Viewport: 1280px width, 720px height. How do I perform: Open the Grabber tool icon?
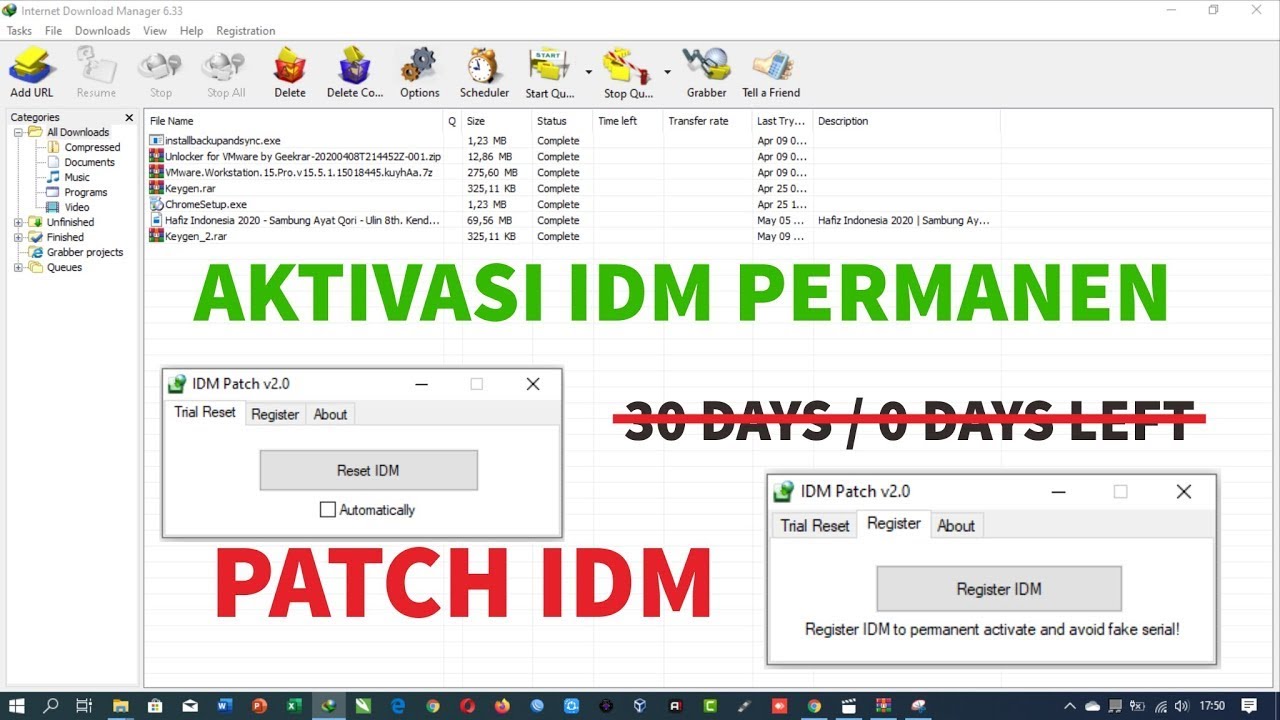(x=706, y=72)
